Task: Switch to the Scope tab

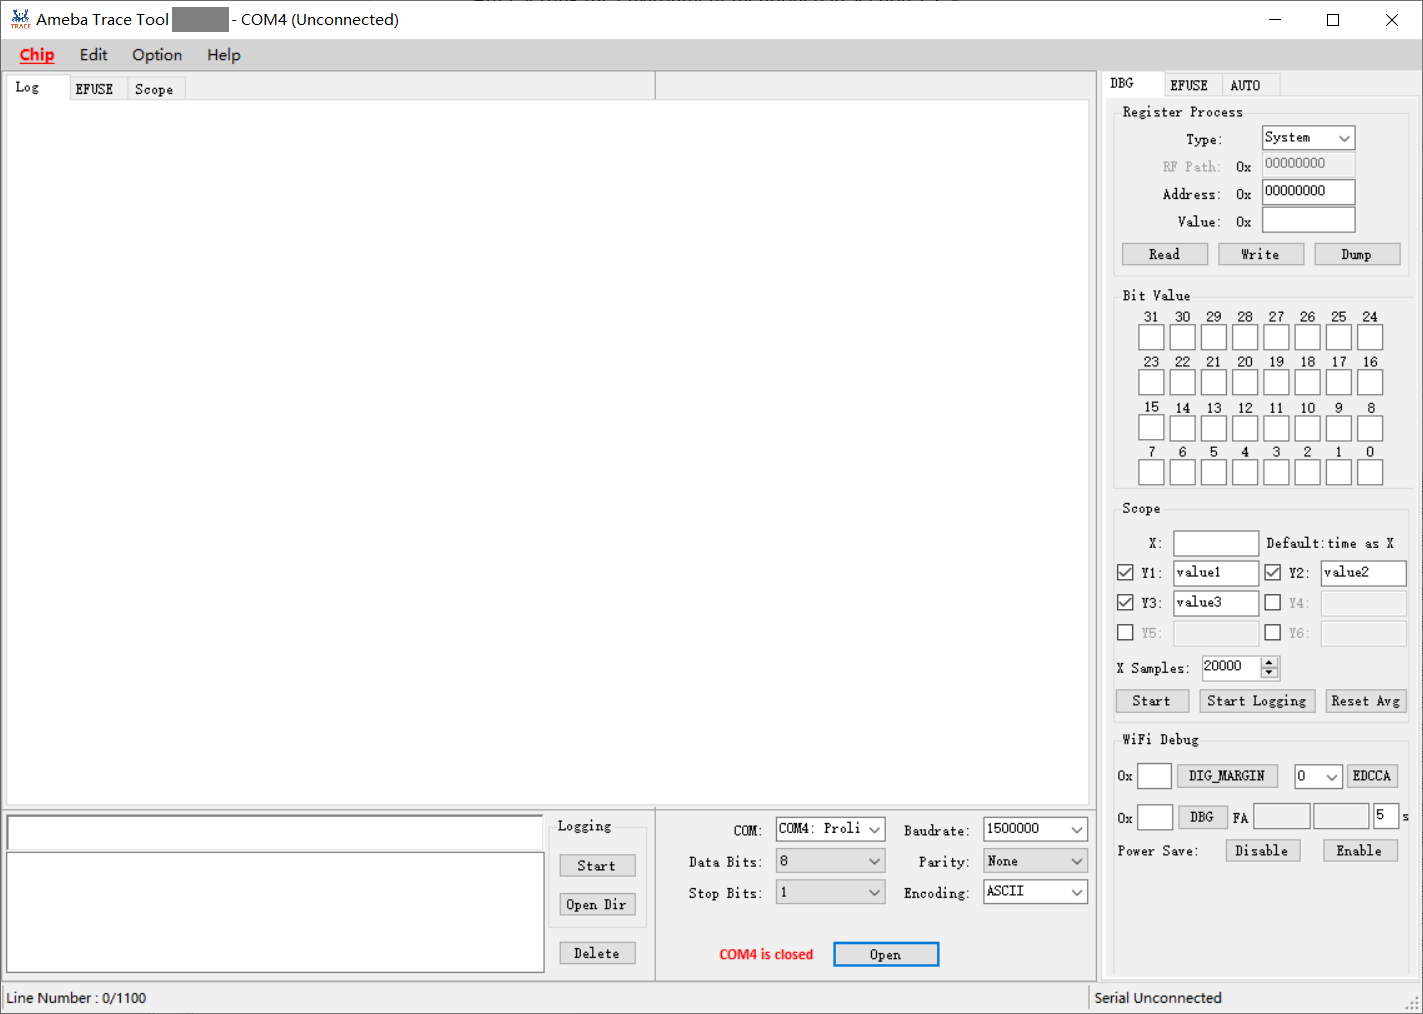Action: click(x=155, y=89)
